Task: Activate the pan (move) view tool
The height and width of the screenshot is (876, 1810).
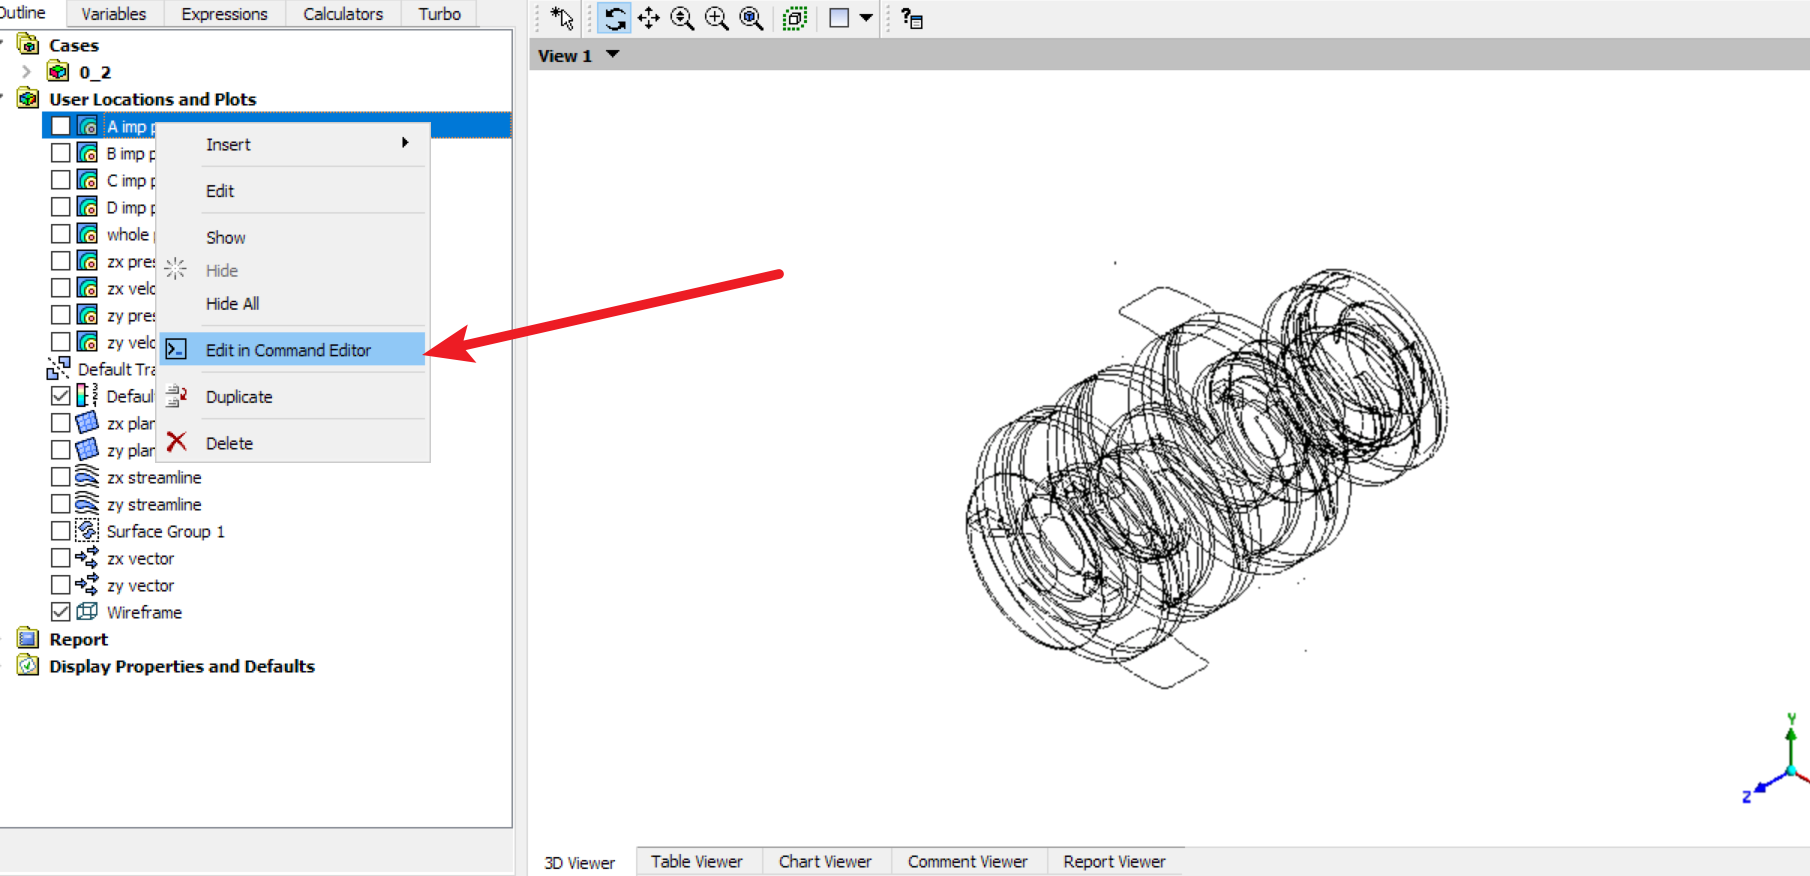Action: tap(649, 18)
